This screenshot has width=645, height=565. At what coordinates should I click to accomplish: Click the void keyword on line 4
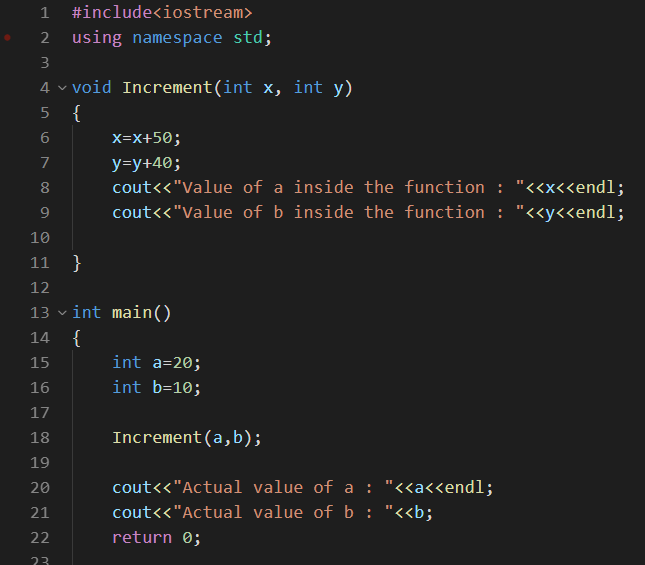pos(92,88)
